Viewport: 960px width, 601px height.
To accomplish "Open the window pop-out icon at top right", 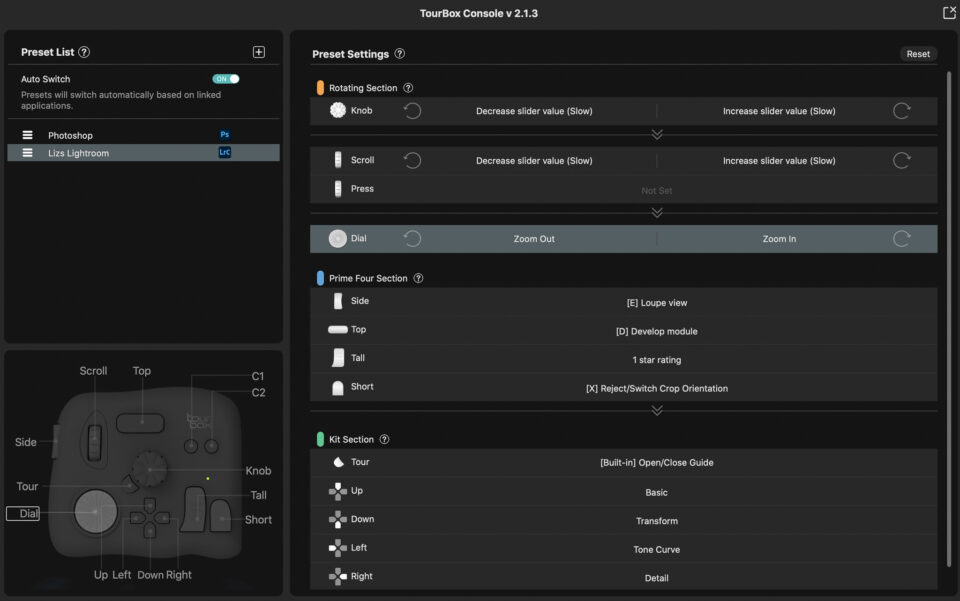I will click(x=949, y=13).
